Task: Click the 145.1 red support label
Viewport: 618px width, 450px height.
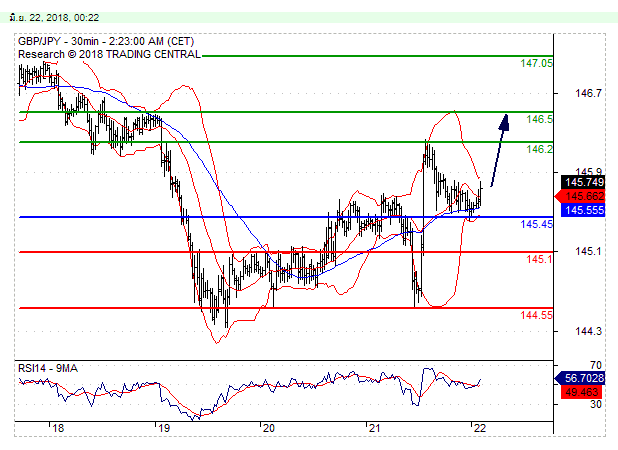Action: (x=539, y=259)
